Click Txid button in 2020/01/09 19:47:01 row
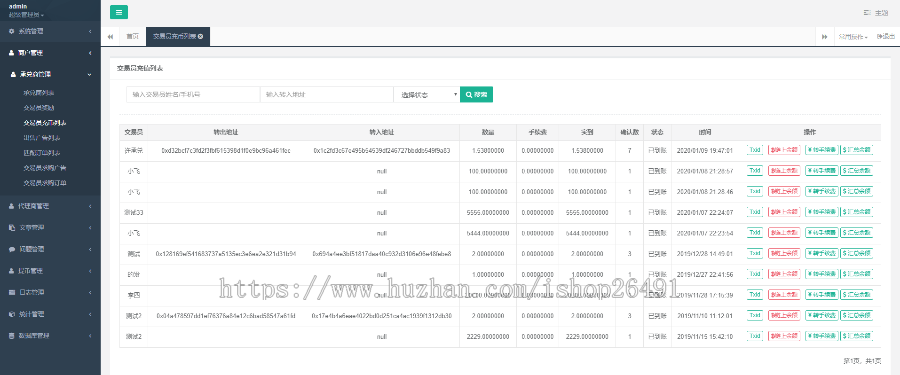 tap(755, 150)
